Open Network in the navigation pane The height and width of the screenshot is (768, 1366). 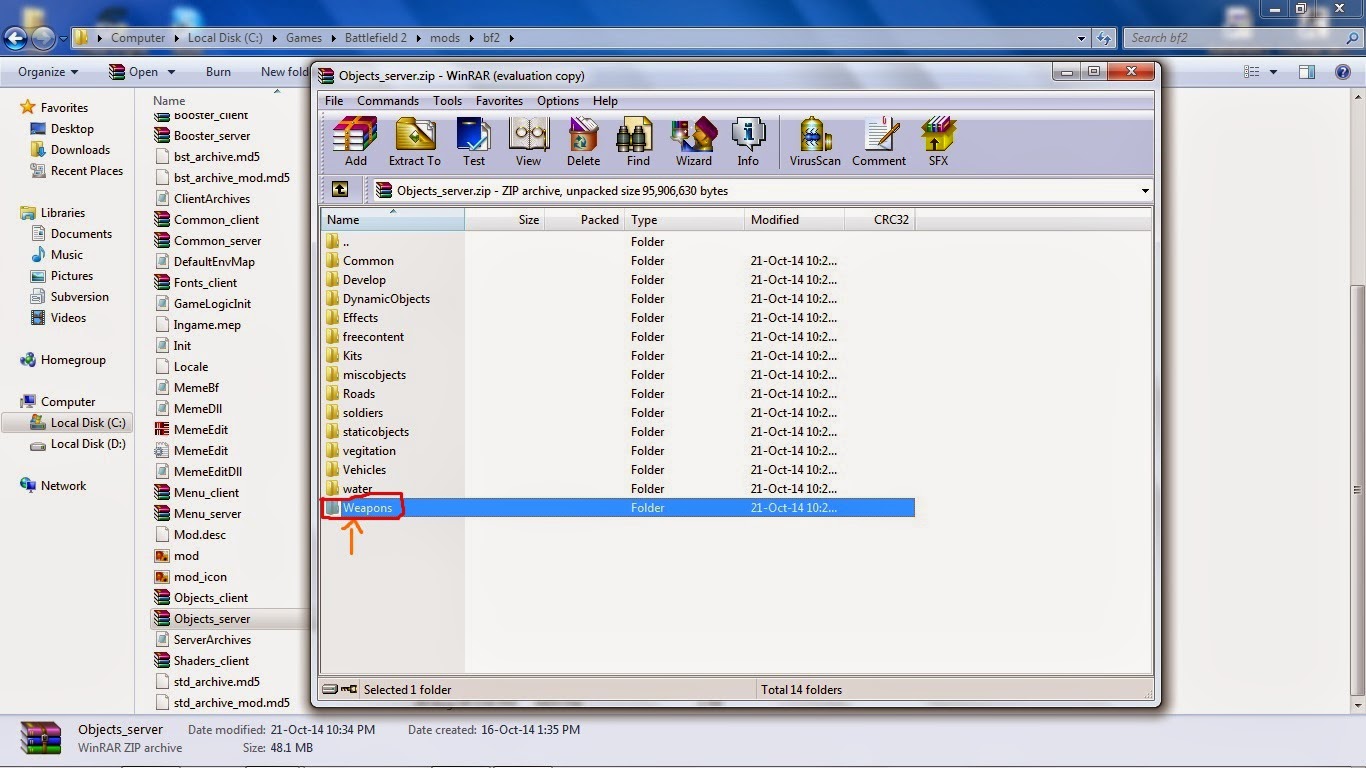click(63, 486)
